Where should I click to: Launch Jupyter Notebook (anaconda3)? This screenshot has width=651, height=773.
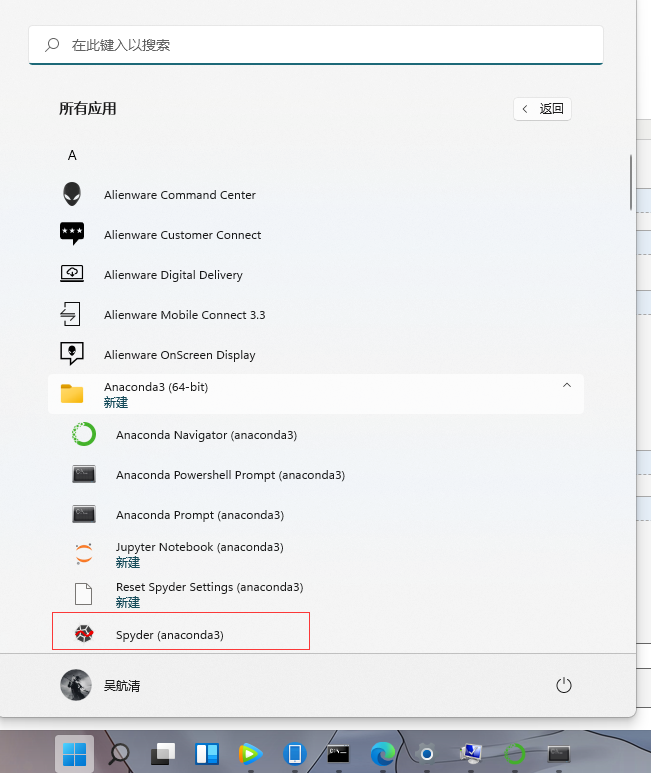(x=315, y=554)
